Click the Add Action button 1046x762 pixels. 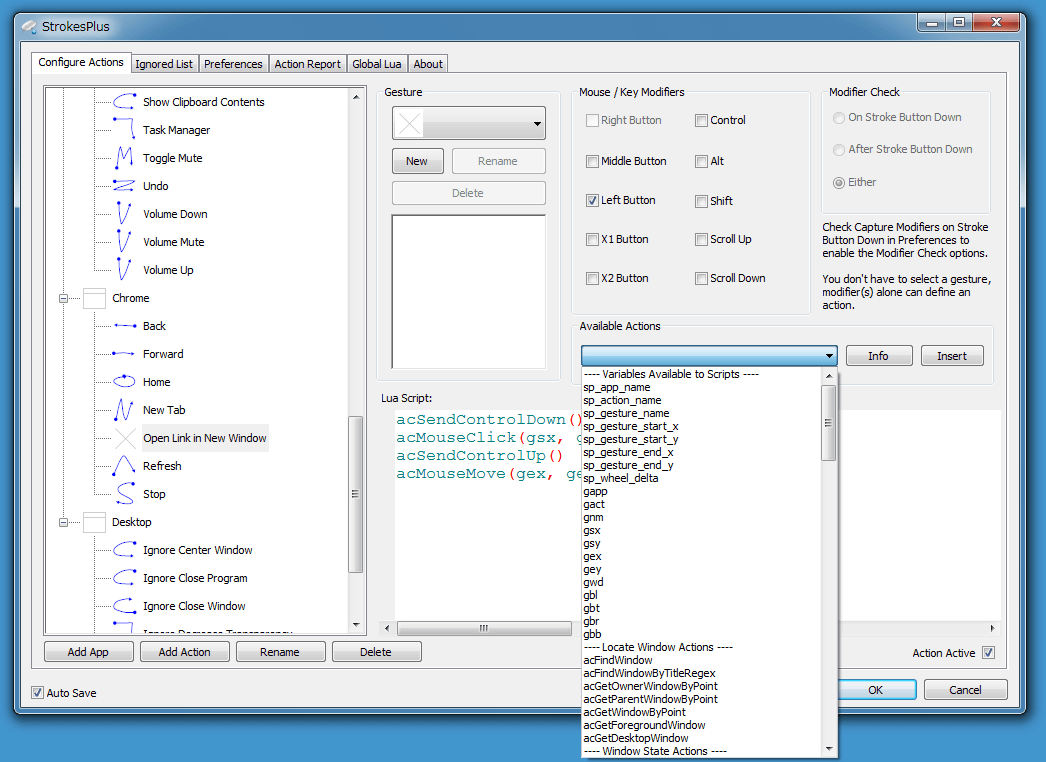[184, 652]
